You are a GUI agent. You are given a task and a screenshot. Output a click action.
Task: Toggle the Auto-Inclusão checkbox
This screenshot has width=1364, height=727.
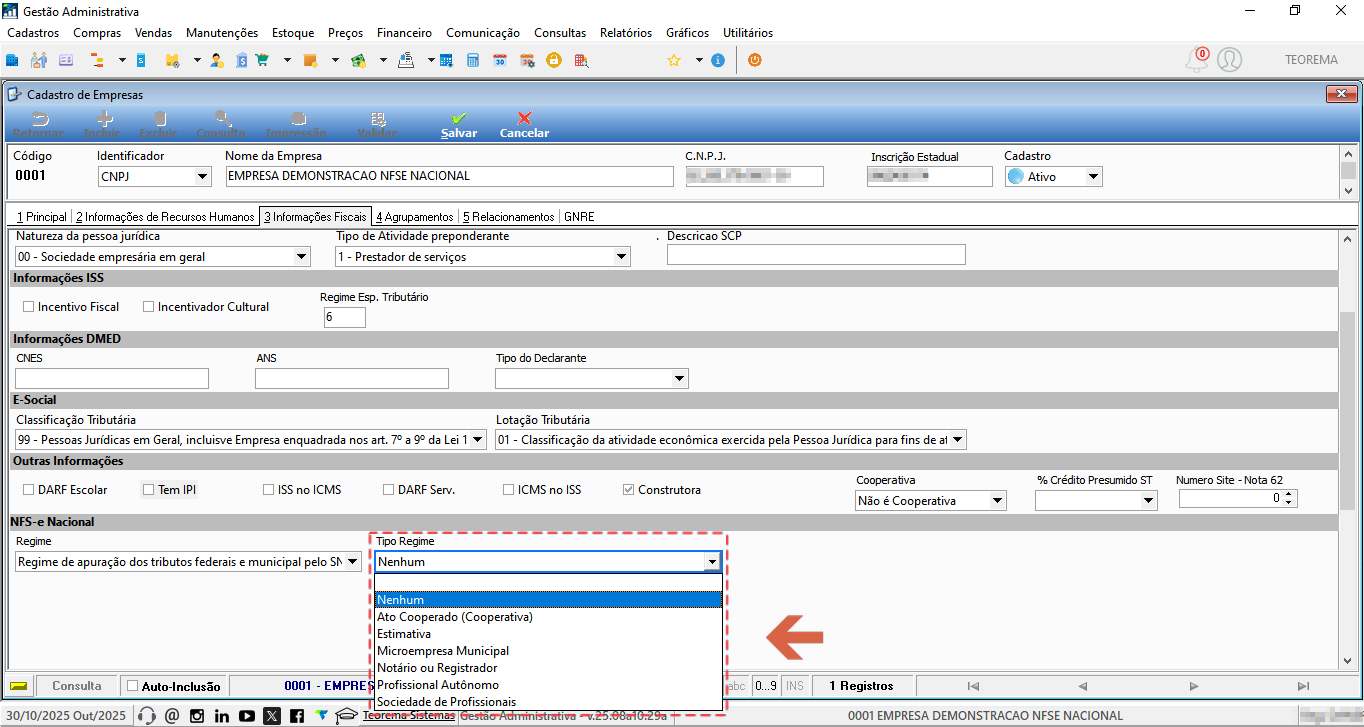[x=132, y=686]
